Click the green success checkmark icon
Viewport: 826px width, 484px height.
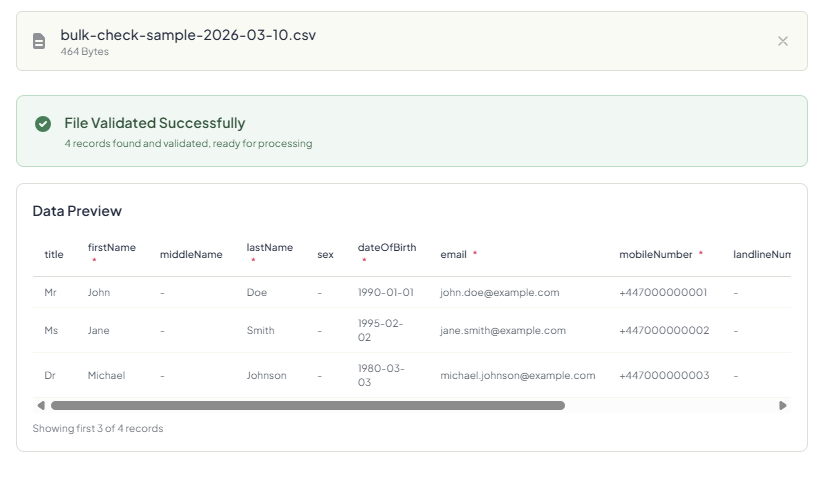pos(43,124)
